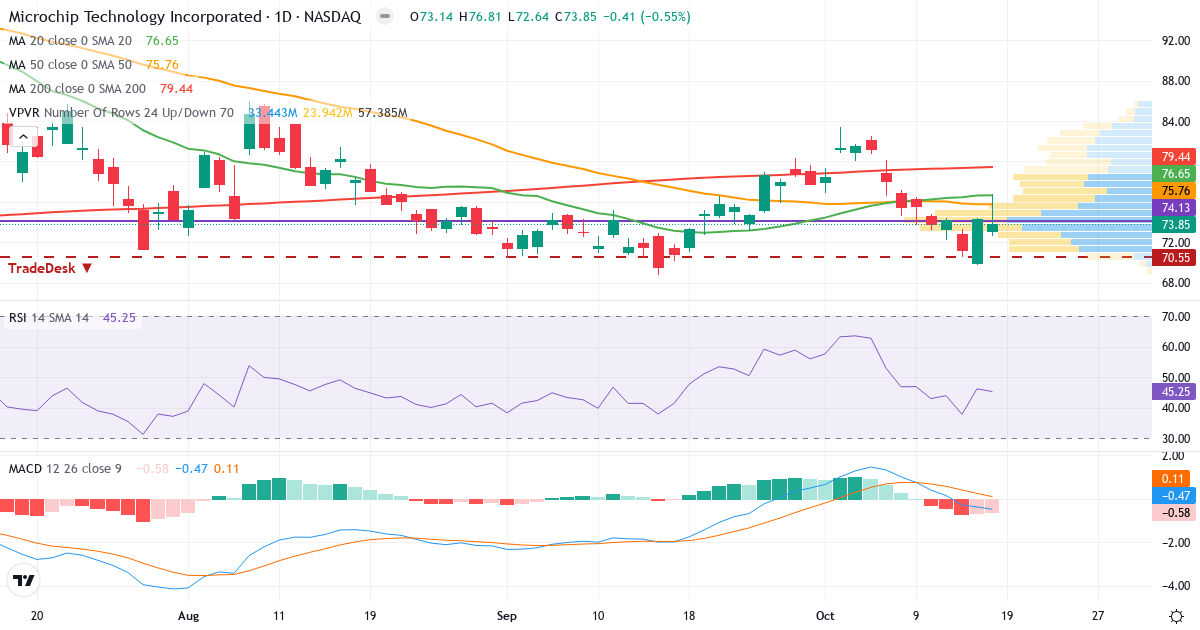Click the MACD -4.00 axis tick
The image size is (1200, 630).
1177,586
